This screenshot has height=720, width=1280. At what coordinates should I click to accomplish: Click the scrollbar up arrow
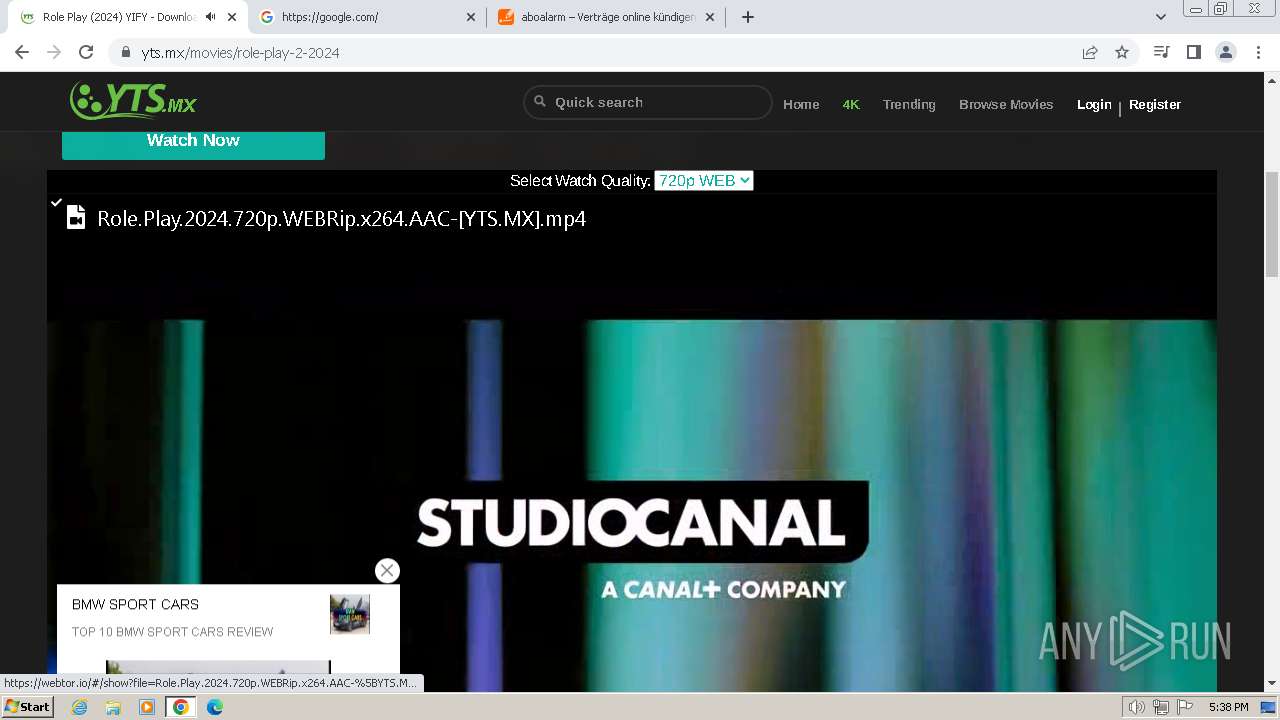tap(1272, 79)
